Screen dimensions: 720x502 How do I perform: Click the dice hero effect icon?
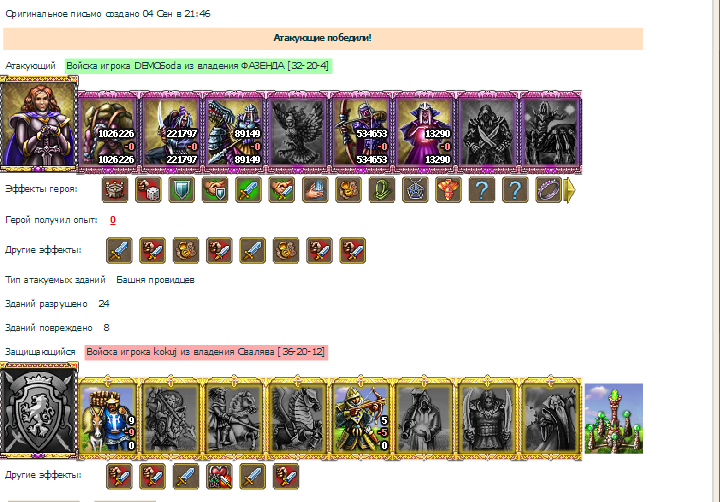148,189
